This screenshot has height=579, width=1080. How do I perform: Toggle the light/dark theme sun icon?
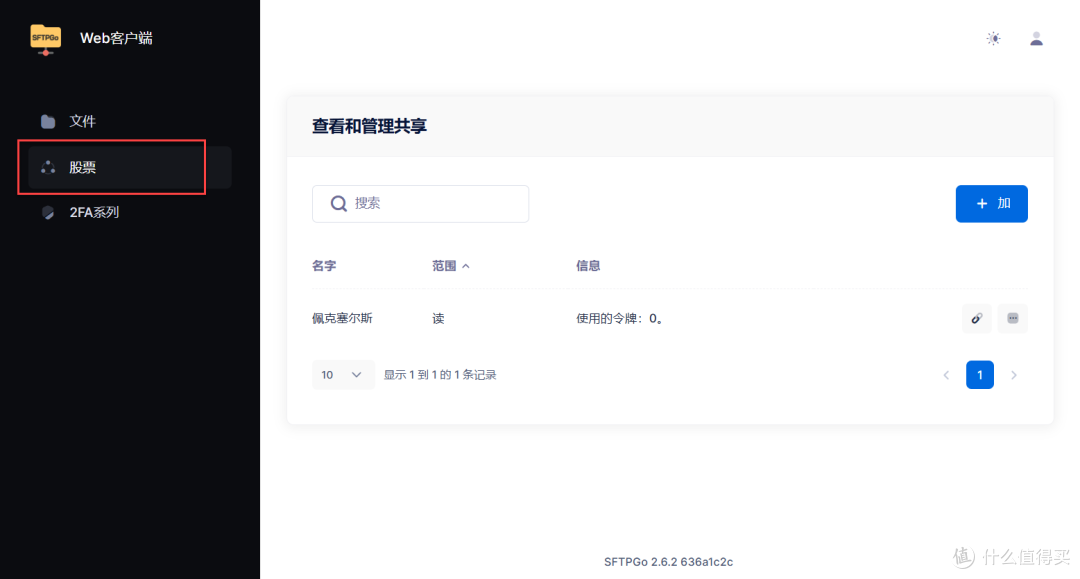993,39
